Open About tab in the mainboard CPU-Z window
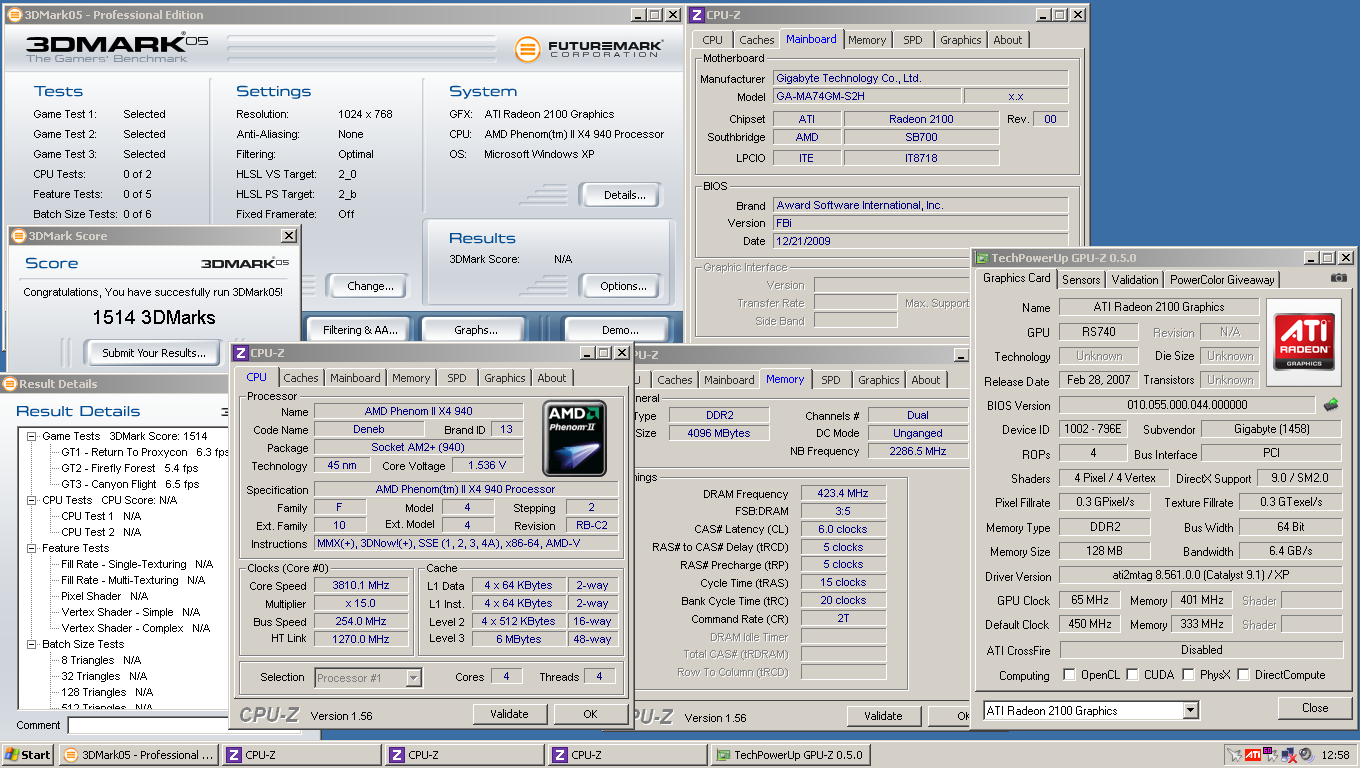 [x=1008, y=40]
